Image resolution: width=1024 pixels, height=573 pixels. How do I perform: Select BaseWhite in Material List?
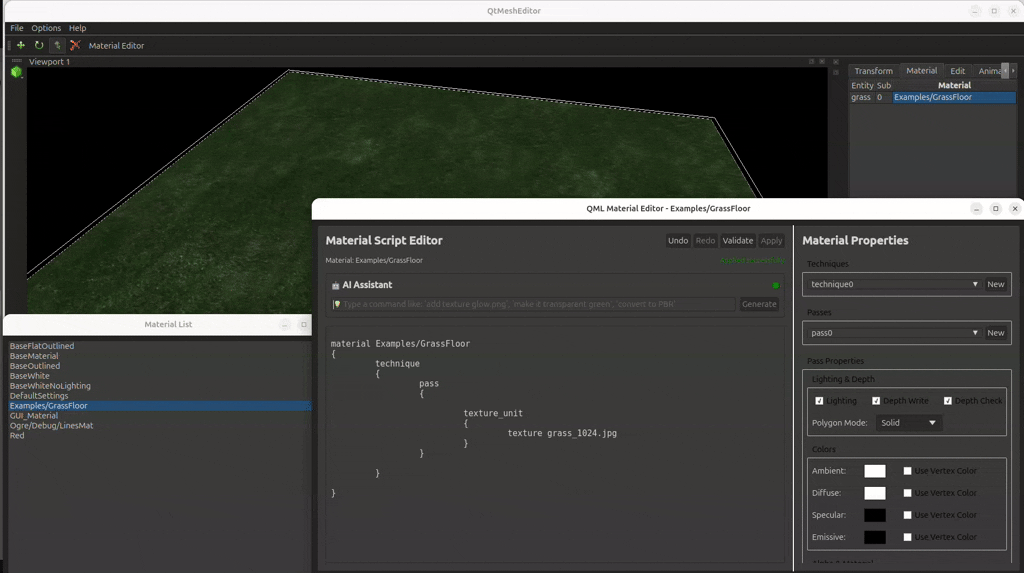[29, 376]
